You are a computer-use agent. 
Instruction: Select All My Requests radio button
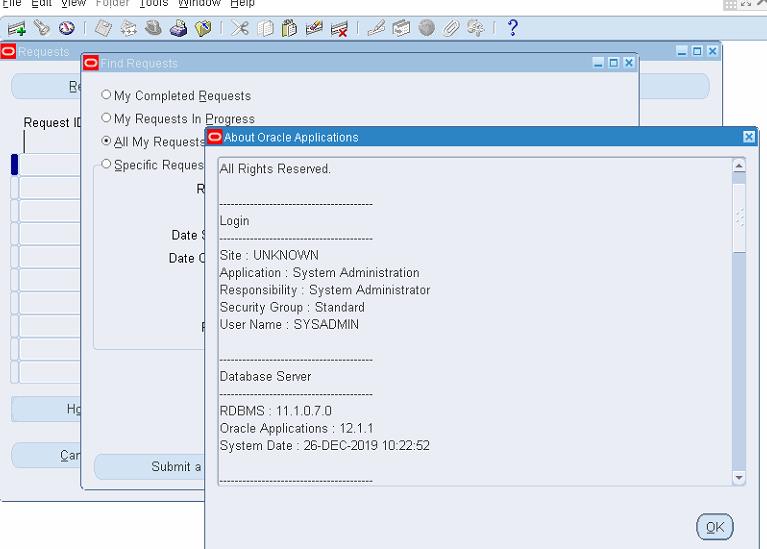point(106,140)
